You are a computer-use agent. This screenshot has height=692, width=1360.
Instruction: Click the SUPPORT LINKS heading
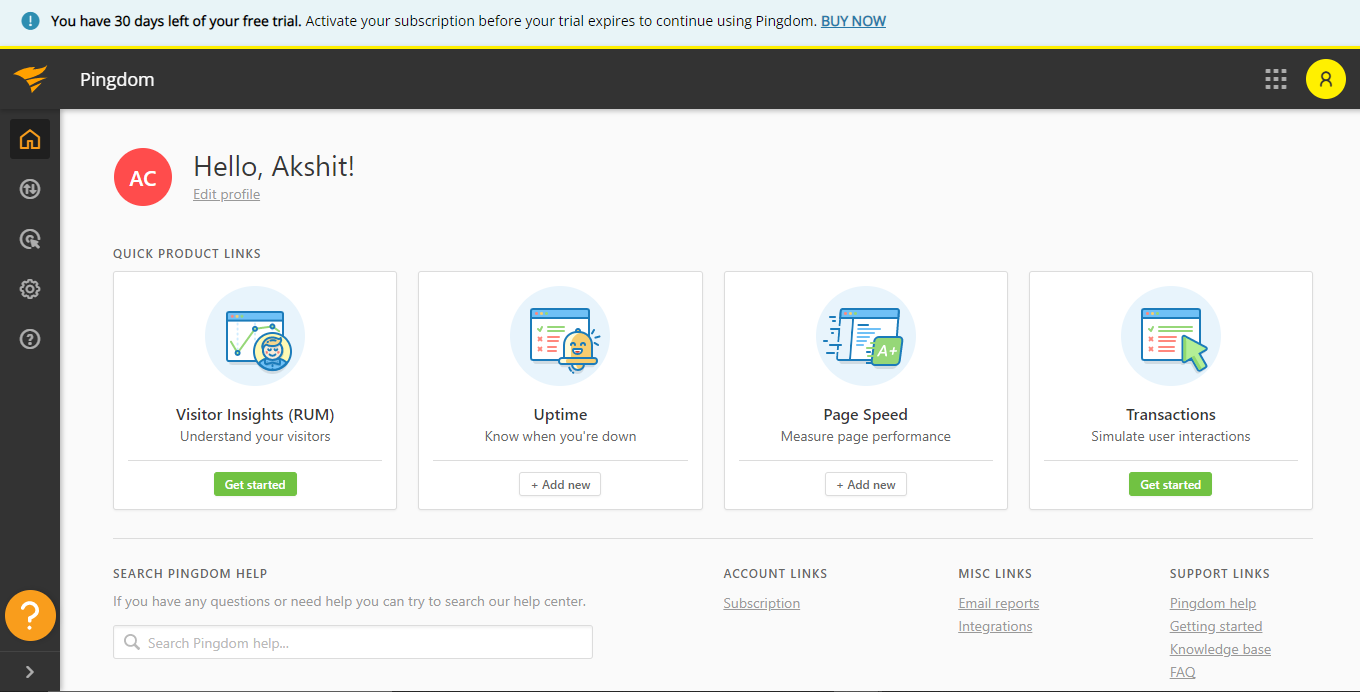(x=1220, y=574)
